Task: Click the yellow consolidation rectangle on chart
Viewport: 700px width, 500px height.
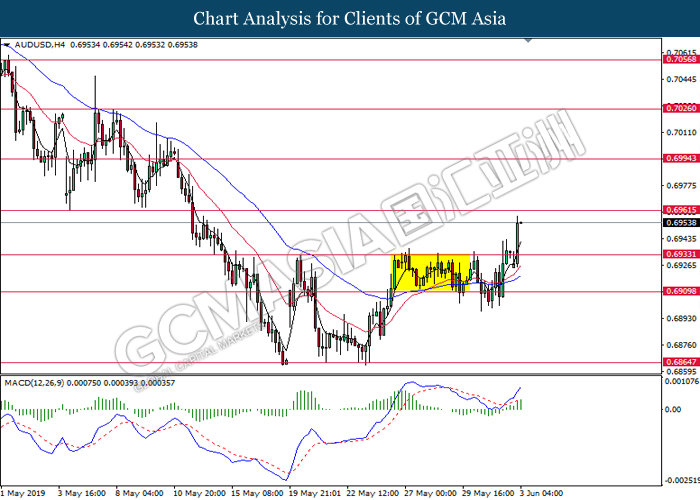Action: coord(431,273)
